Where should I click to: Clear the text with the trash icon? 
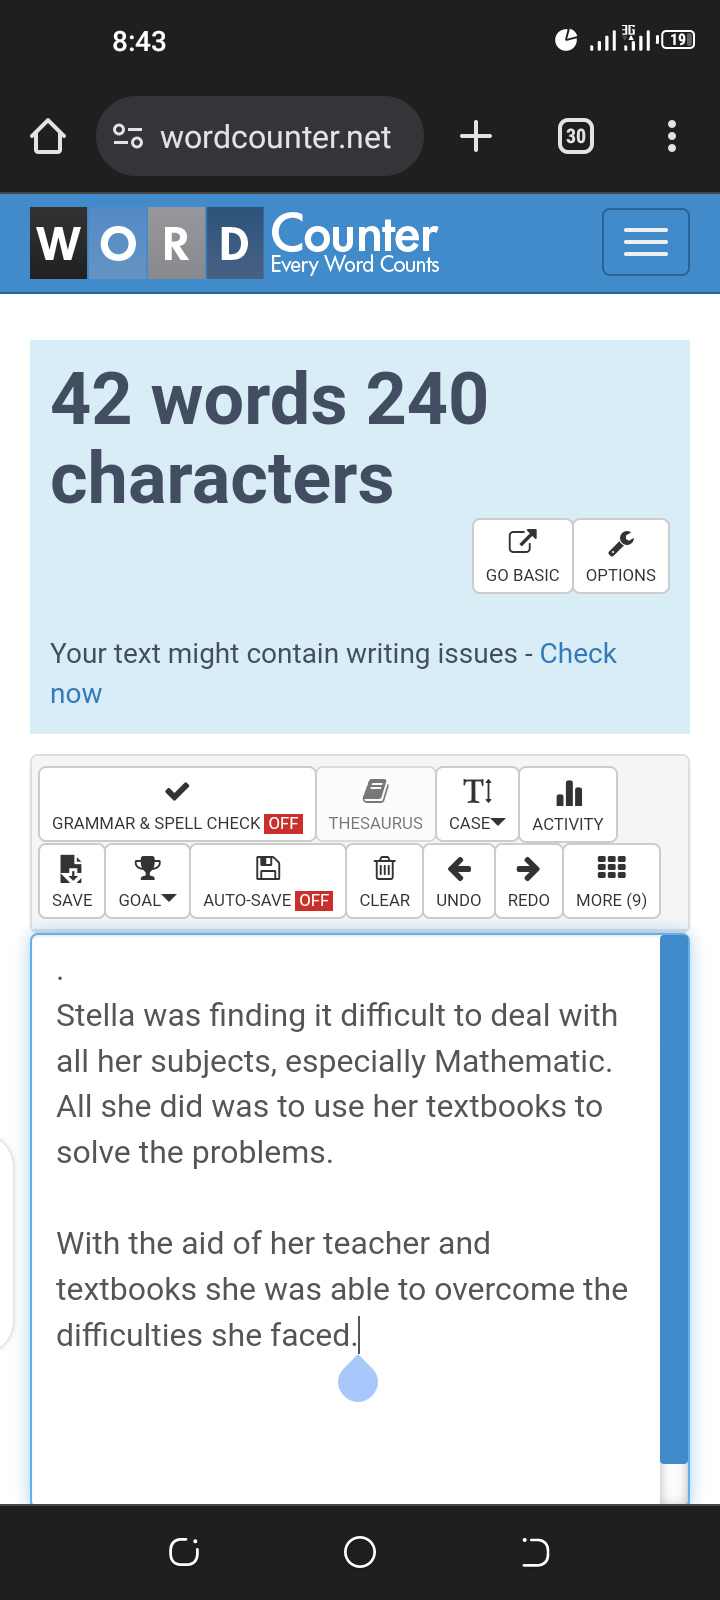pos(385,881)
